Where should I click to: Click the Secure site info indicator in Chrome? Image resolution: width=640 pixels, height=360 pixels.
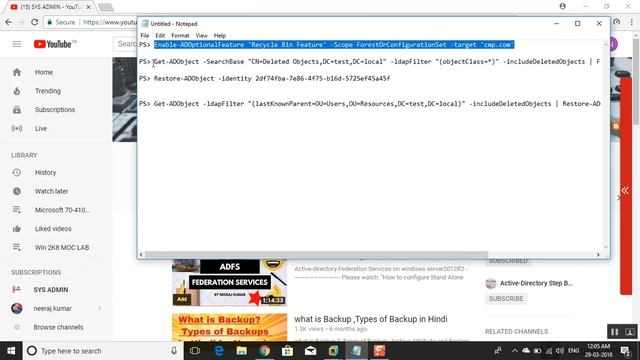tap(61, 22)
